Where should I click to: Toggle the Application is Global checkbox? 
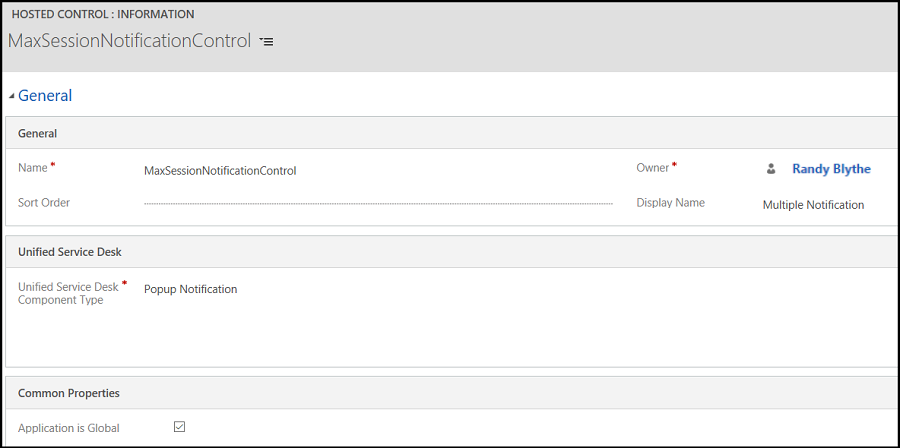click(x=180, y=427)
